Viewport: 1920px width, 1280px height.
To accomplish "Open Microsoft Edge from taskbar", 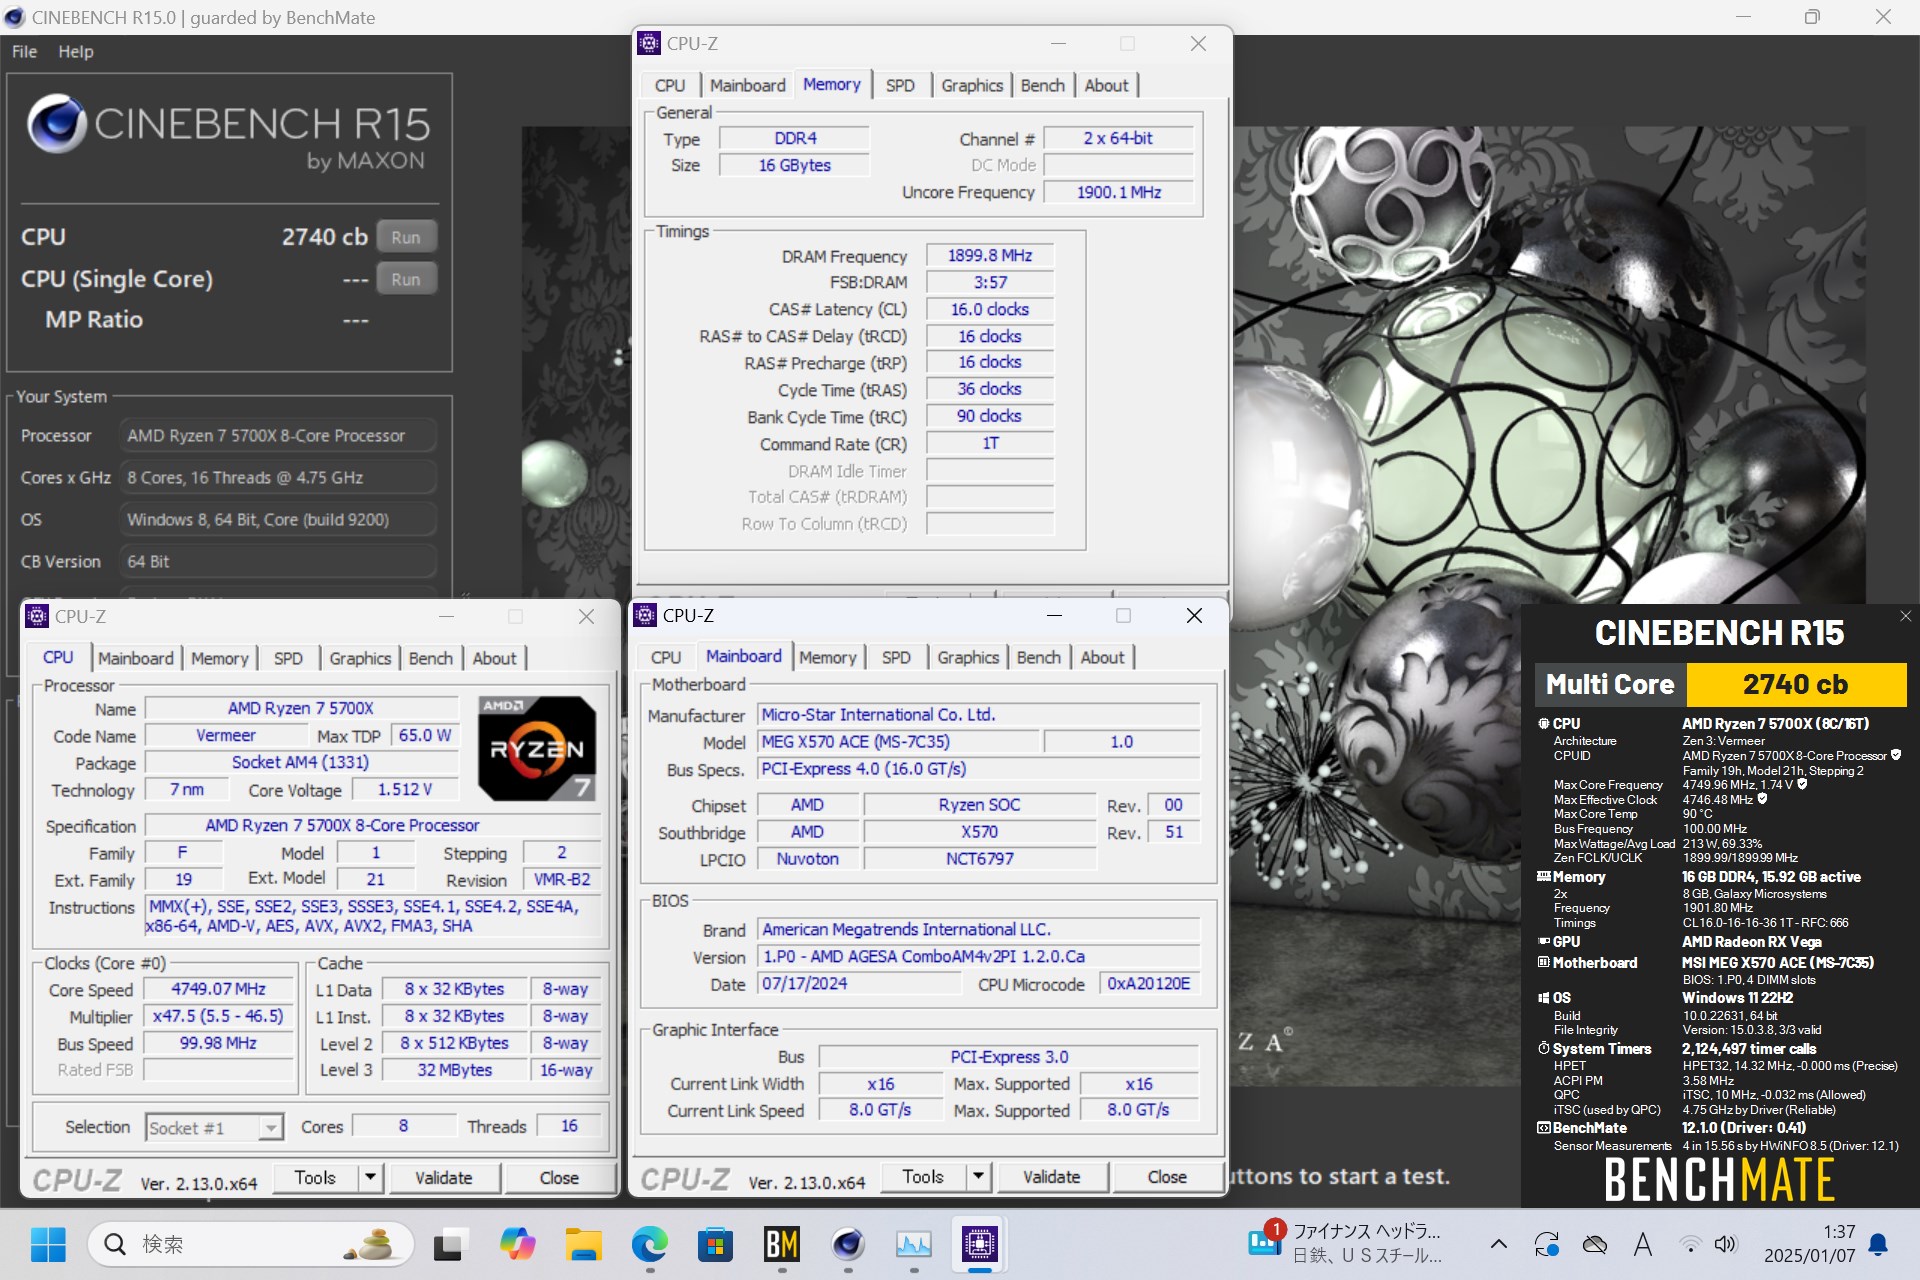I will click(x=649, y=1245).
